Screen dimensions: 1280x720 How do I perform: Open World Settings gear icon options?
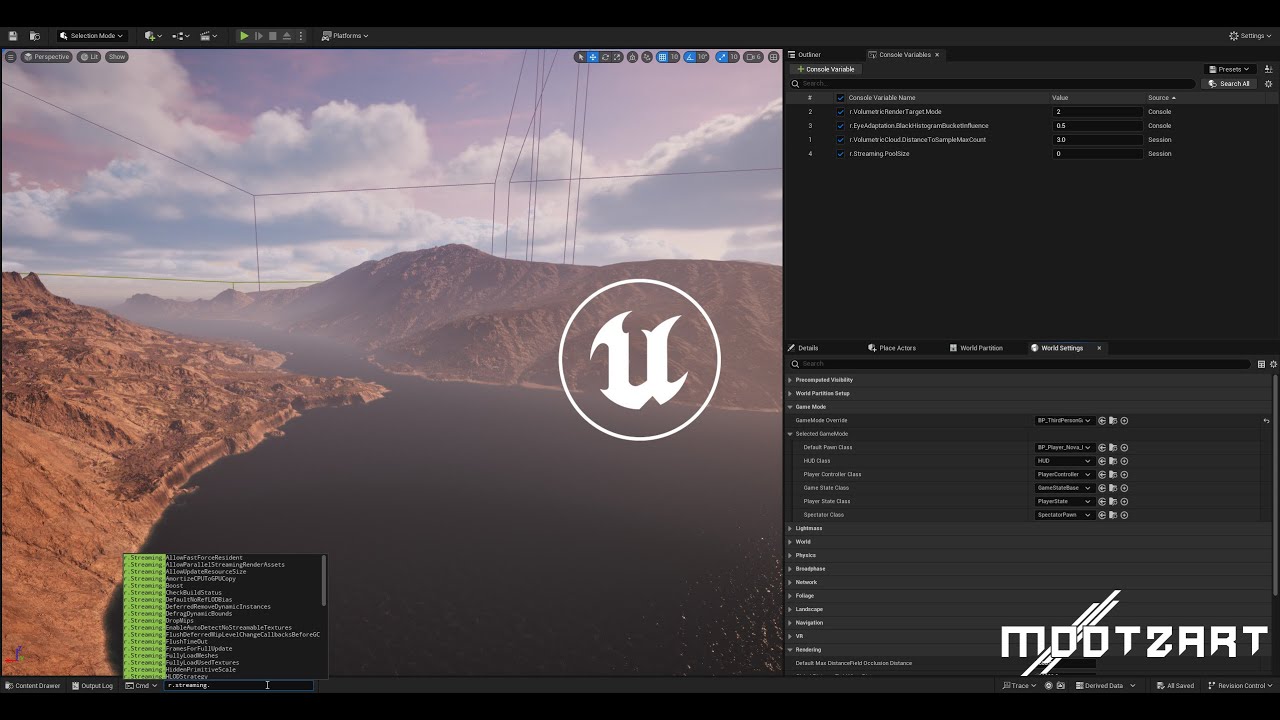[x=1273, y=364]
